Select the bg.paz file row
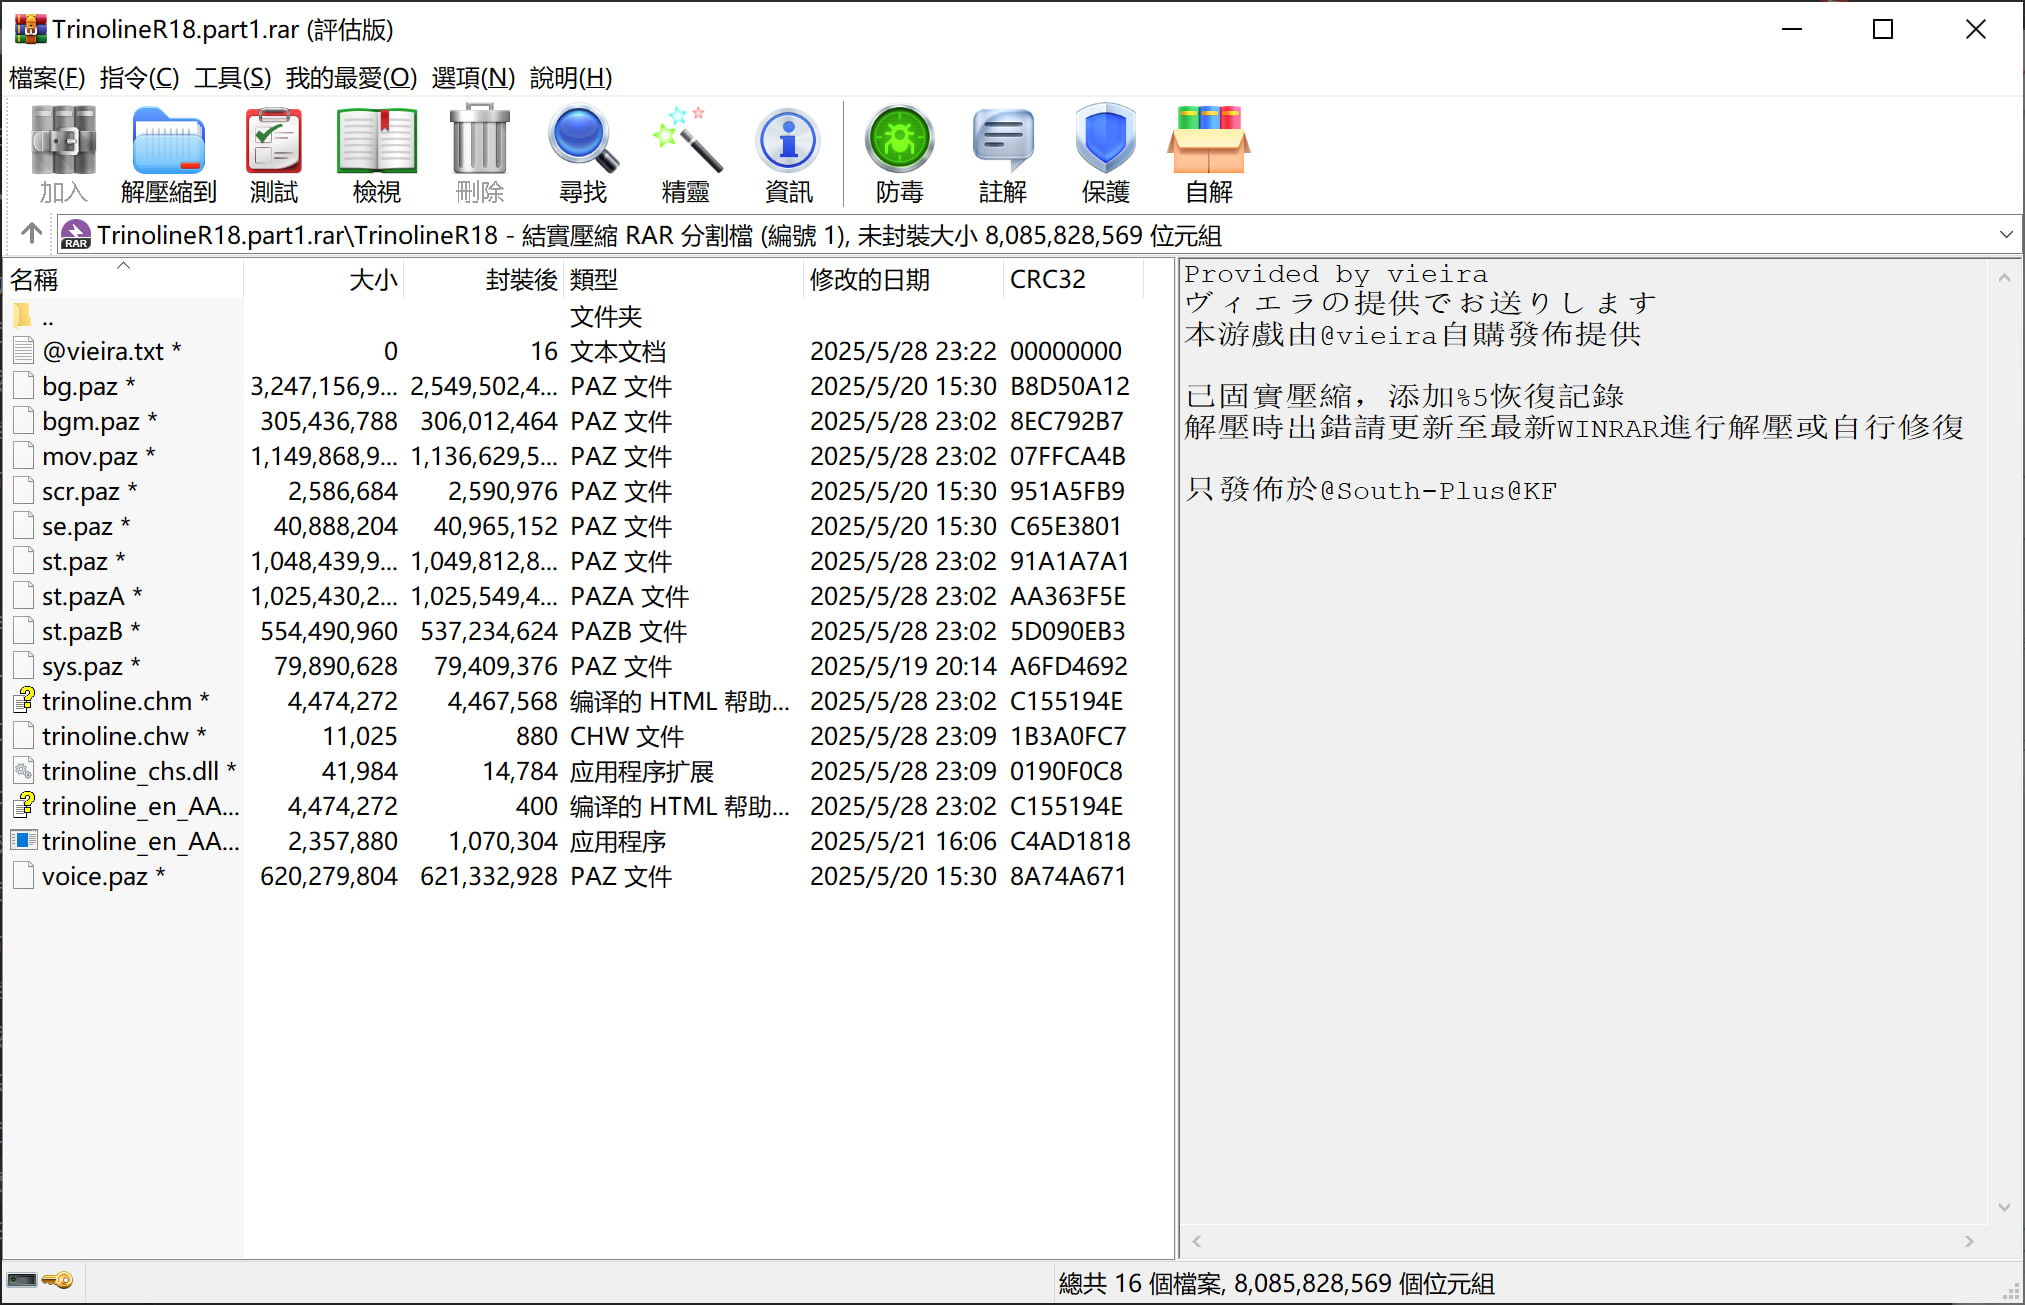2025x1305 pixels. (80, 386)
